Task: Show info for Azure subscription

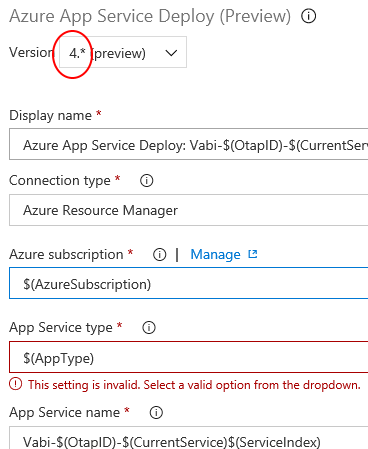Action: 160,255
